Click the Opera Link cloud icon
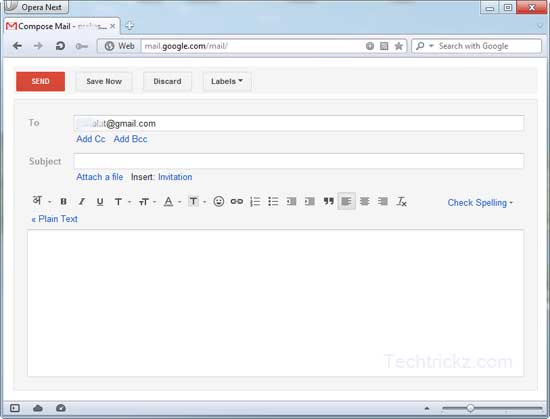The height and width of the screenshot is (419, 550). (x=38, y=408)
